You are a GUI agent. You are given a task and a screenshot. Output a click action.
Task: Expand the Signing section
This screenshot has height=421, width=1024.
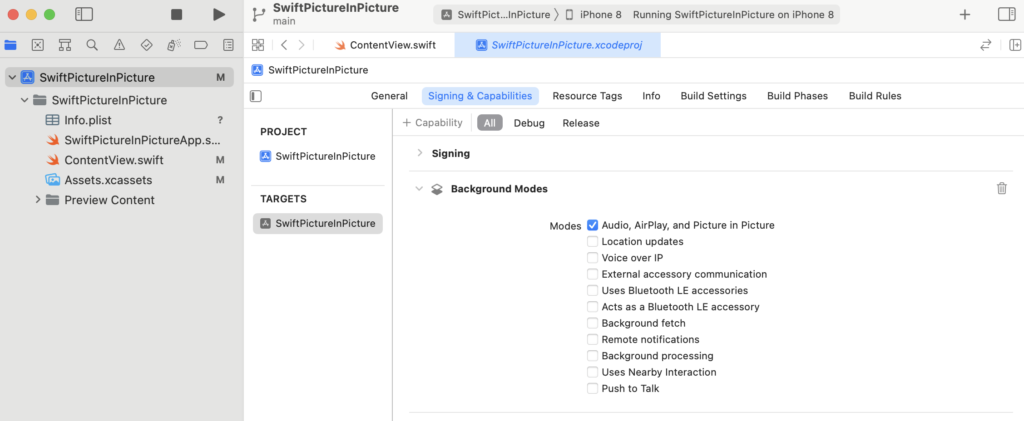pos(419,153)
